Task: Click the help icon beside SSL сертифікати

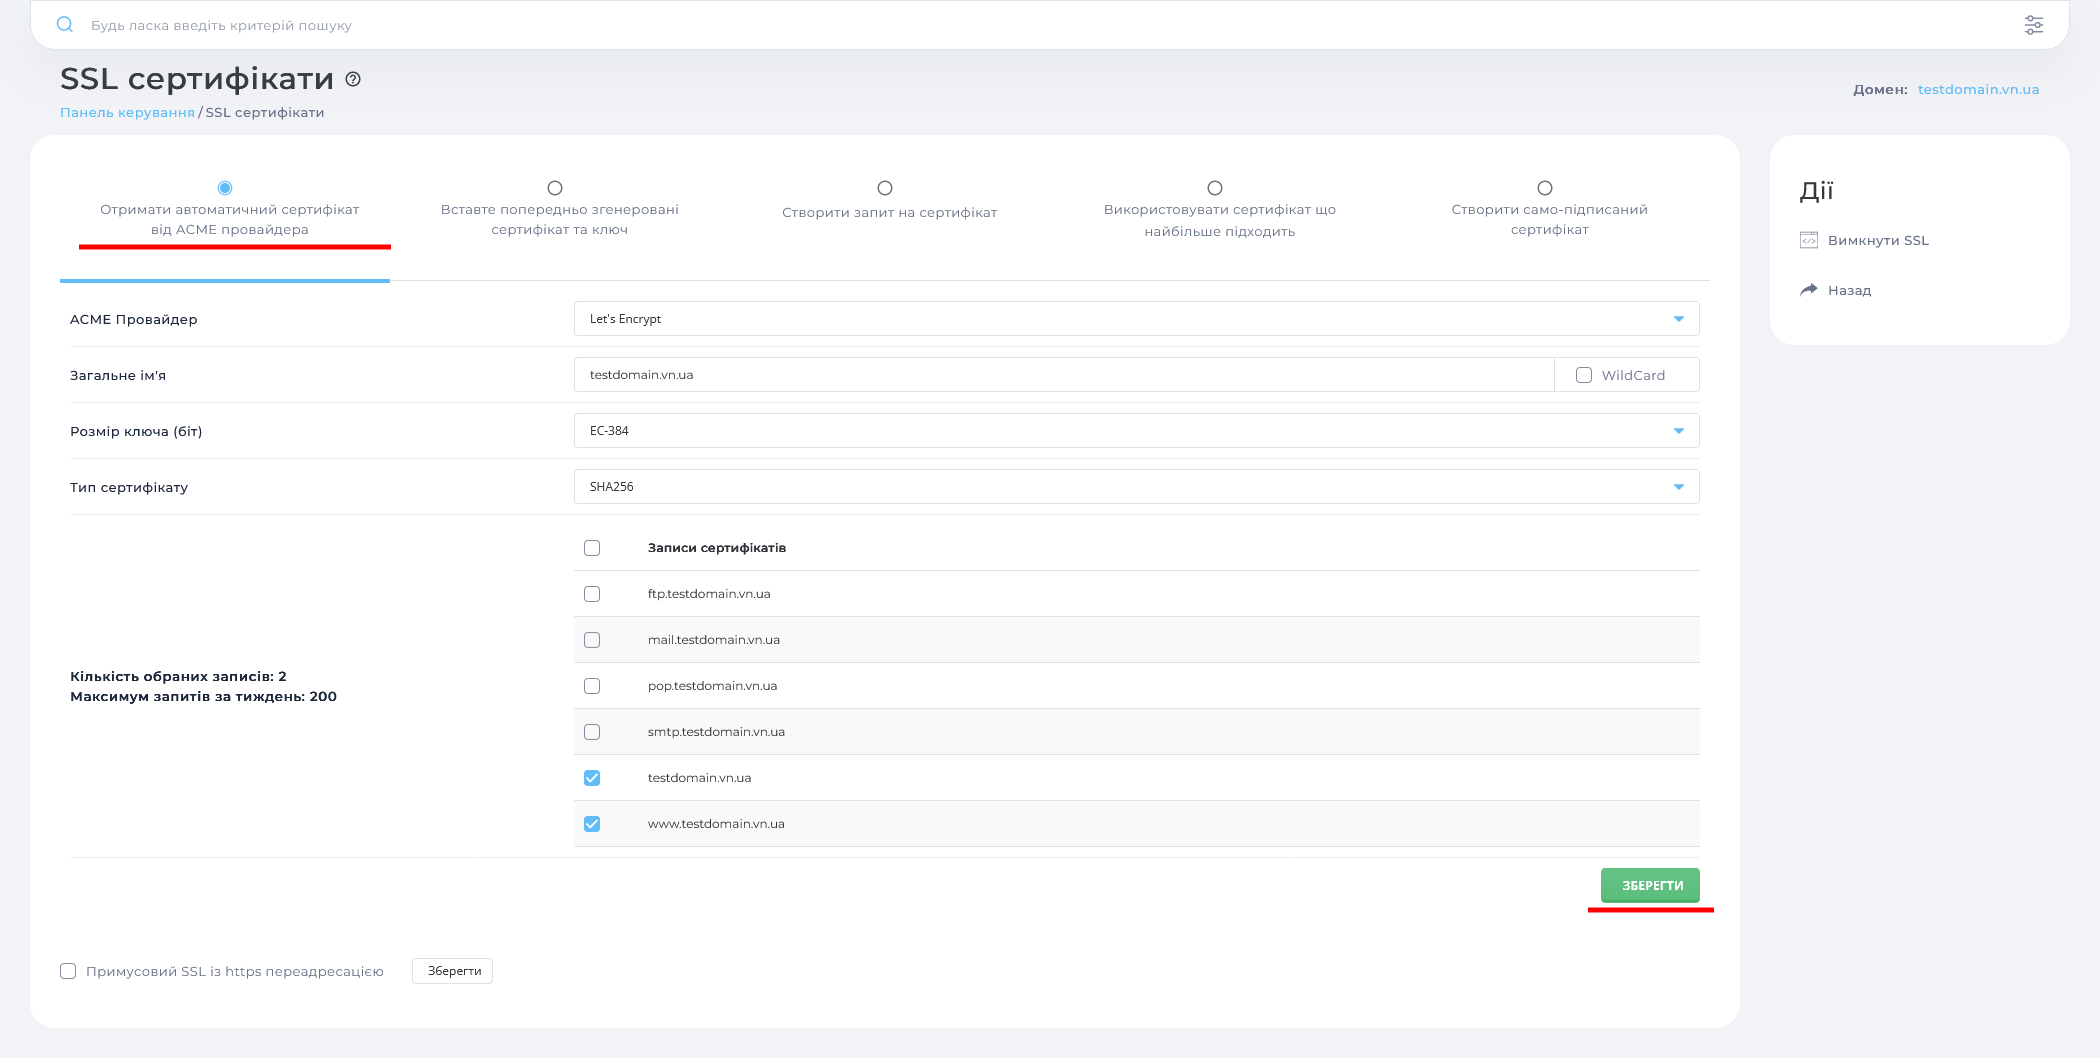Action: [x=353, y=79]
